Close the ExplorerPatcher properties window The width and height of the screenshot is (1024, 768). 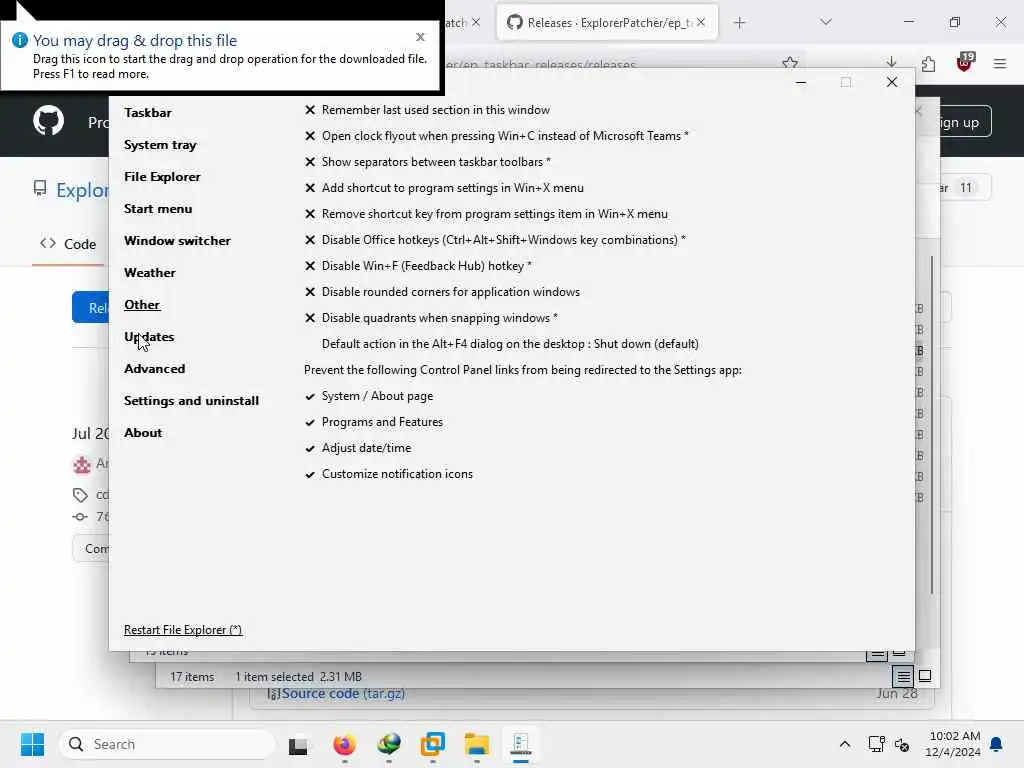pyautogui.click(x=892, y=82)
